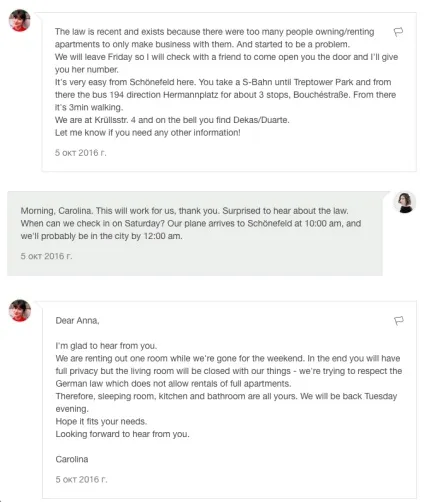Report the 'Dear Anna' message with flag icon

(399, 321)
